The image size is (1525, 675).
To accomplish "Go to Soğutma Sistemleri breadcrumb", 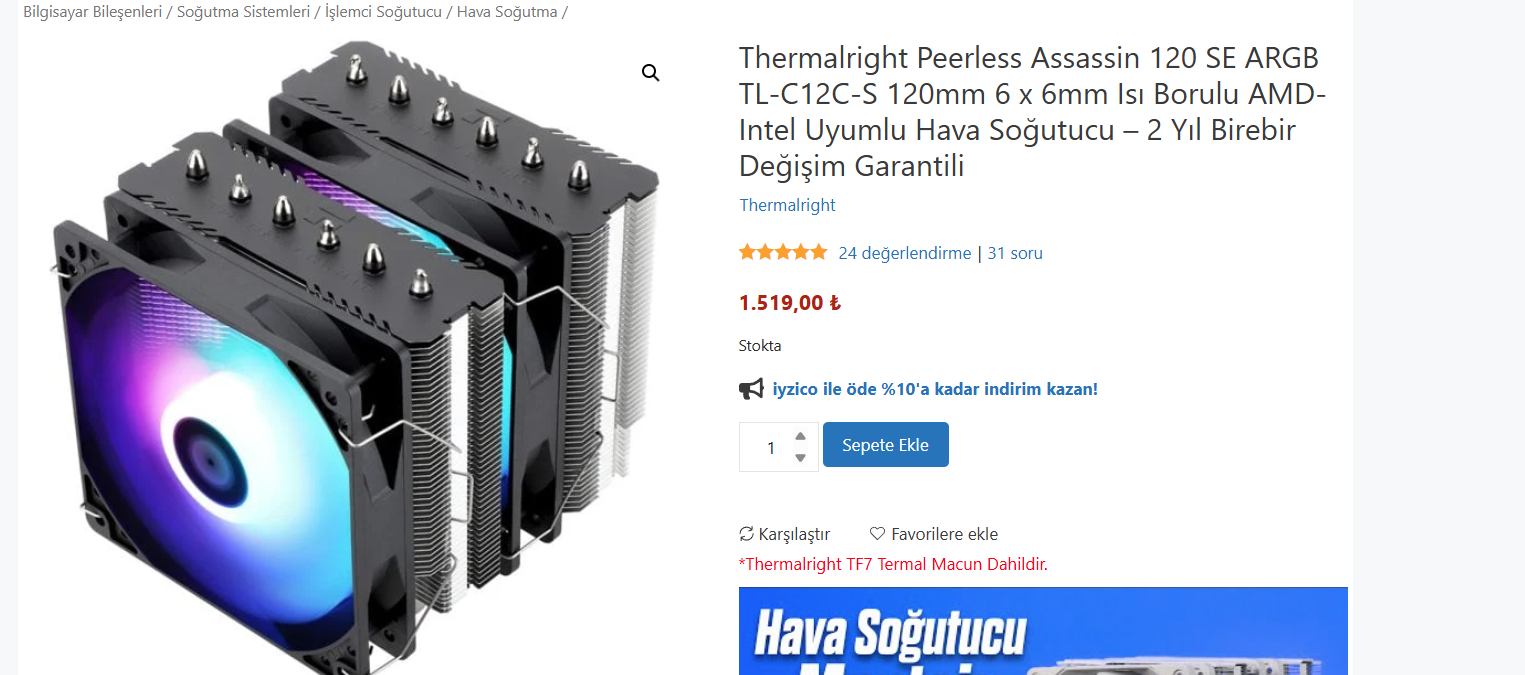I will click(243, 12).
